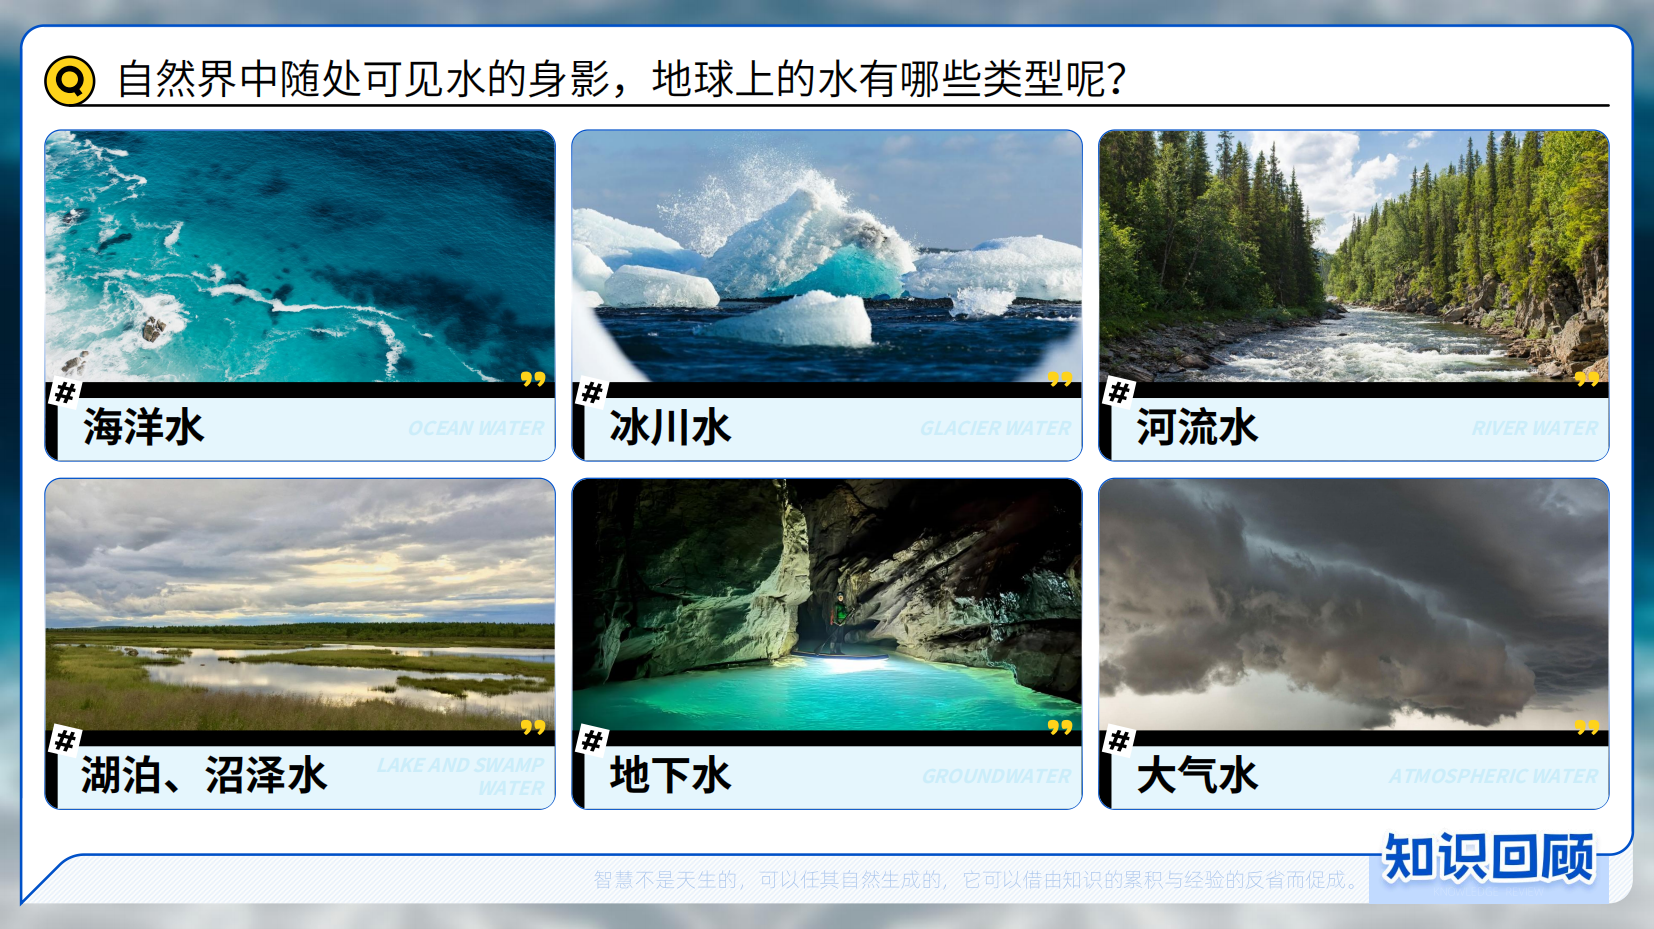Click the hash icon beside 地下水
Viewport: 1654px width, 929px height.
point(592,741)
